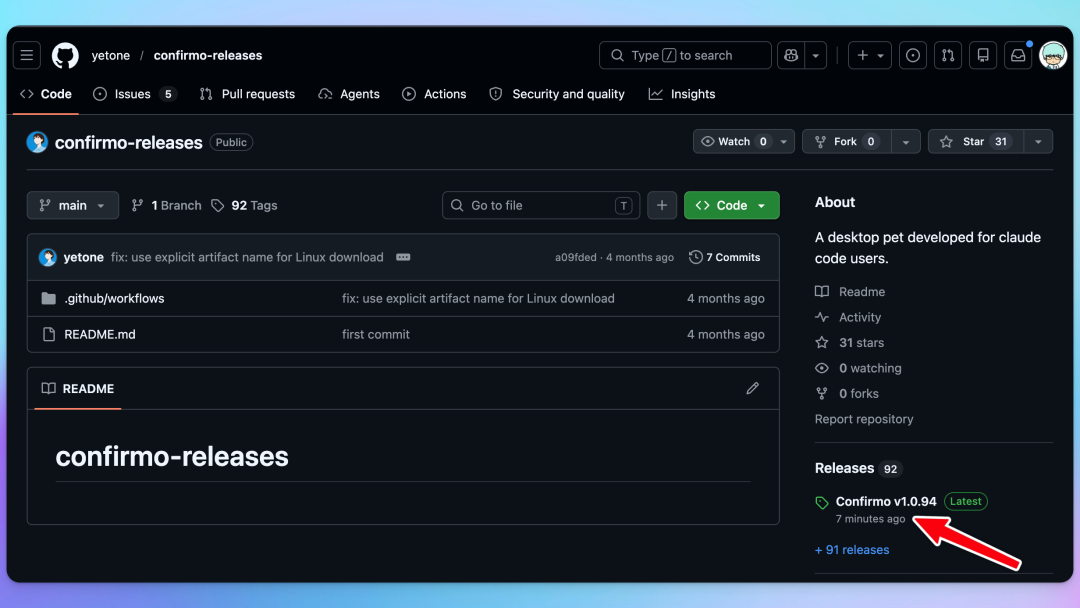This screenshot has height=608, width=1080.
Task: Open the Copilot chat icon
Action: 791,55
